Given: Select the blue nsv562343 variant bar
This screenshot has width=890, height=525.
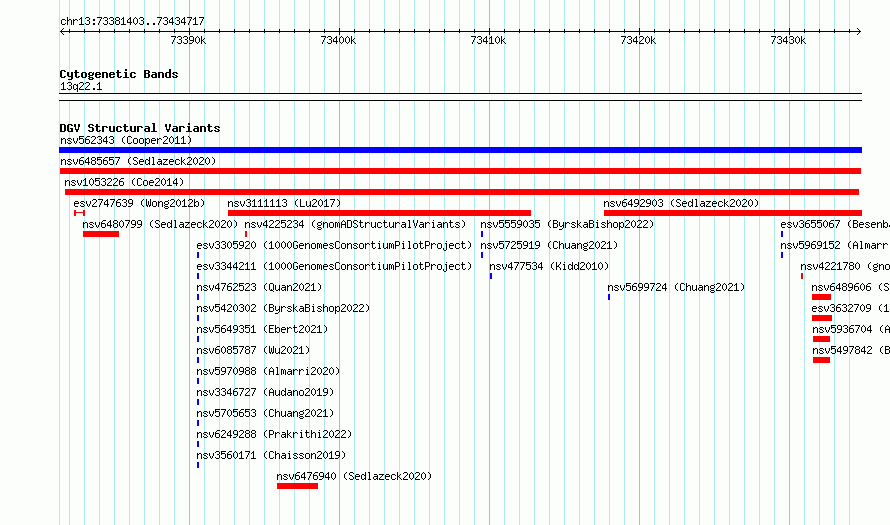Looking at the screenshot, I should 460,150.
